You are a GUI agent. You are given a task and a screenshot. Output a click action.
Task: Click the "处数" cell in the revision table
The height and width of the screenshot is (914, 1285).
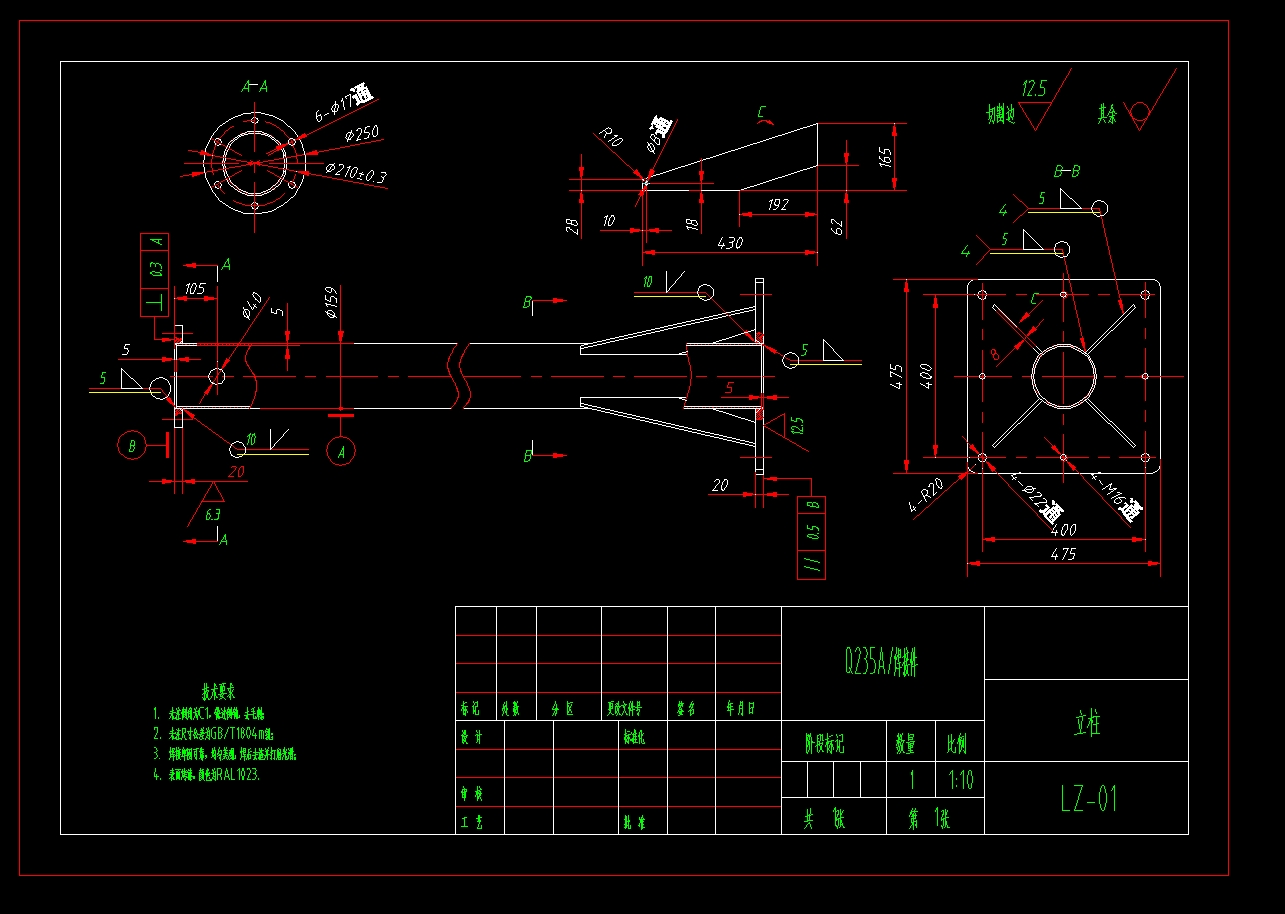coord(511,709)
